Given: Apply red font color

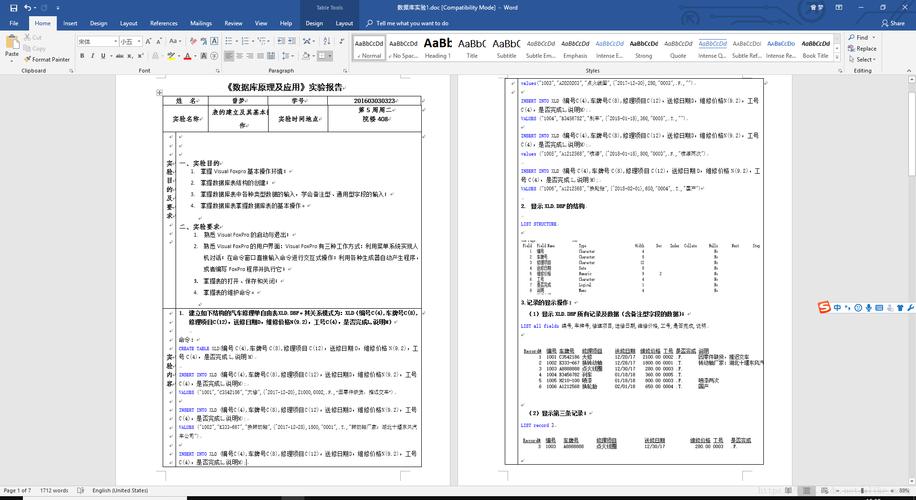Looking at the screenshot, I should [x=187, y=56].
